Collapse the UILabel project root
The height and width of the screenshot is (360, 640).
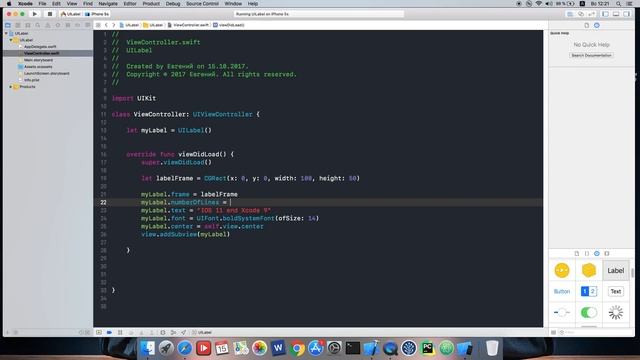tap(6, 33)
